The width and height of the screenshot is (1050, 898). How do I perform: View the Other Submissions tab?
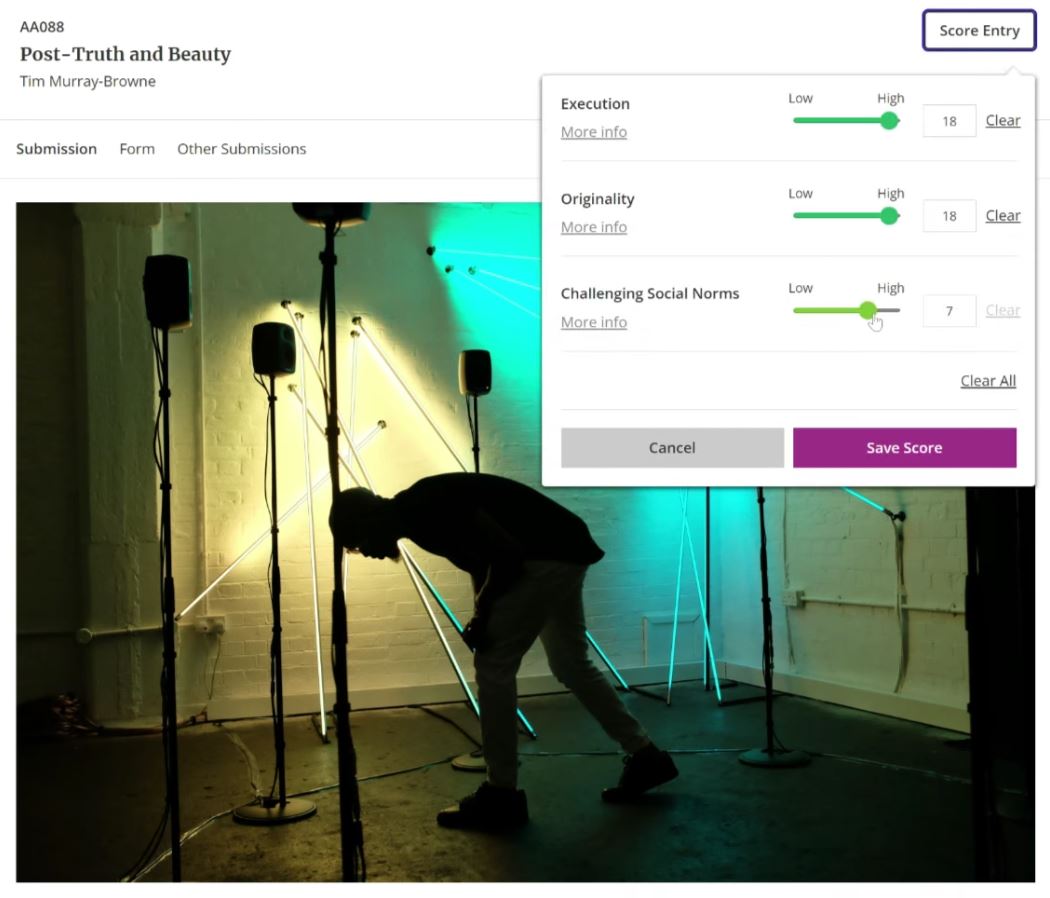point(241,148)
